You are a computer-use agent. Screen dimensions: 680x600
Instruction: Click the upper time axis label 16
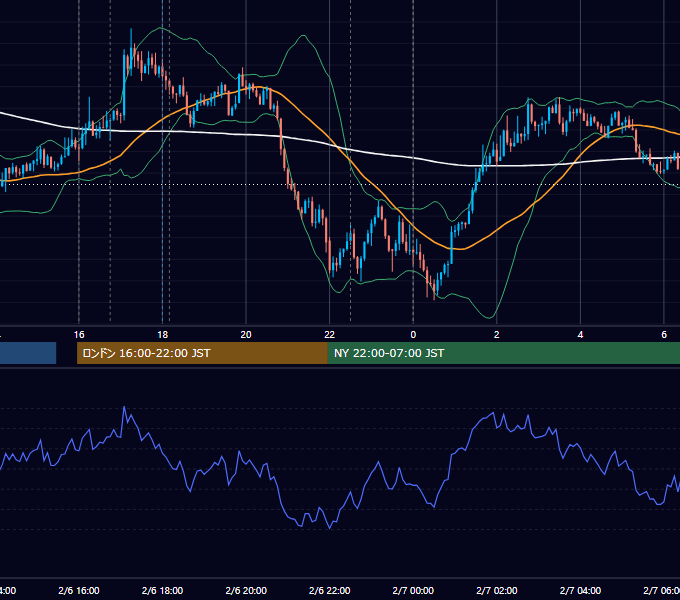[79, 335]
